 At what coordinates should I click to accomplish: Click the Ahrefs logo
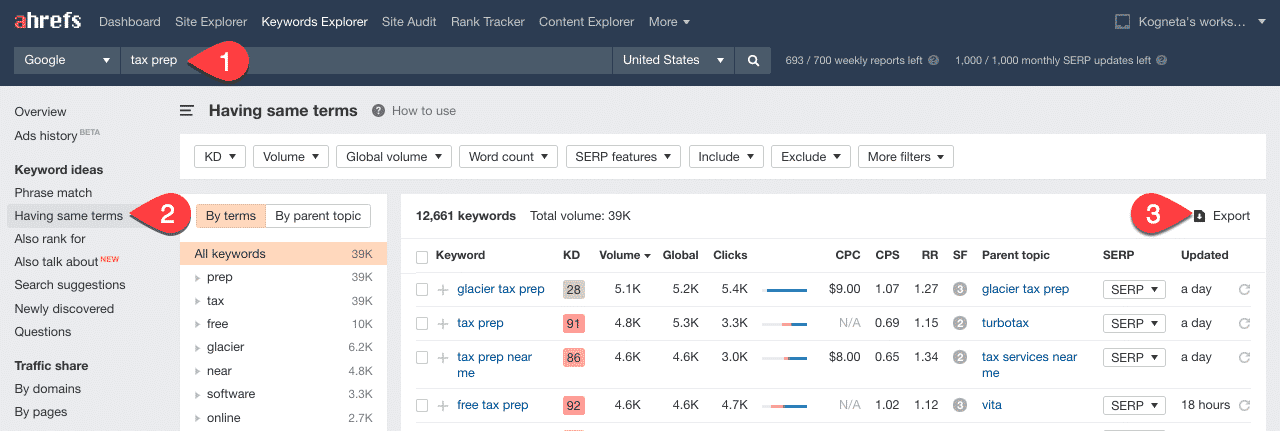coord(47,21)
